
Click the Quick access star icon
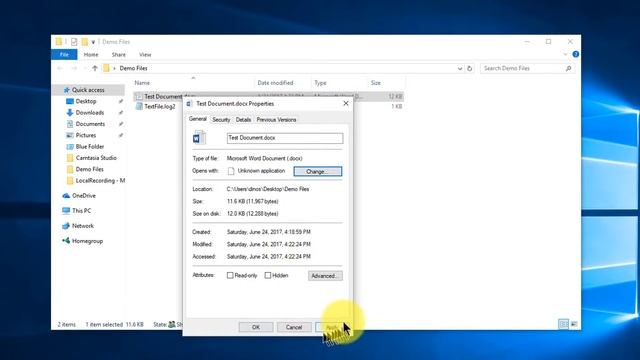pos(67,90)
